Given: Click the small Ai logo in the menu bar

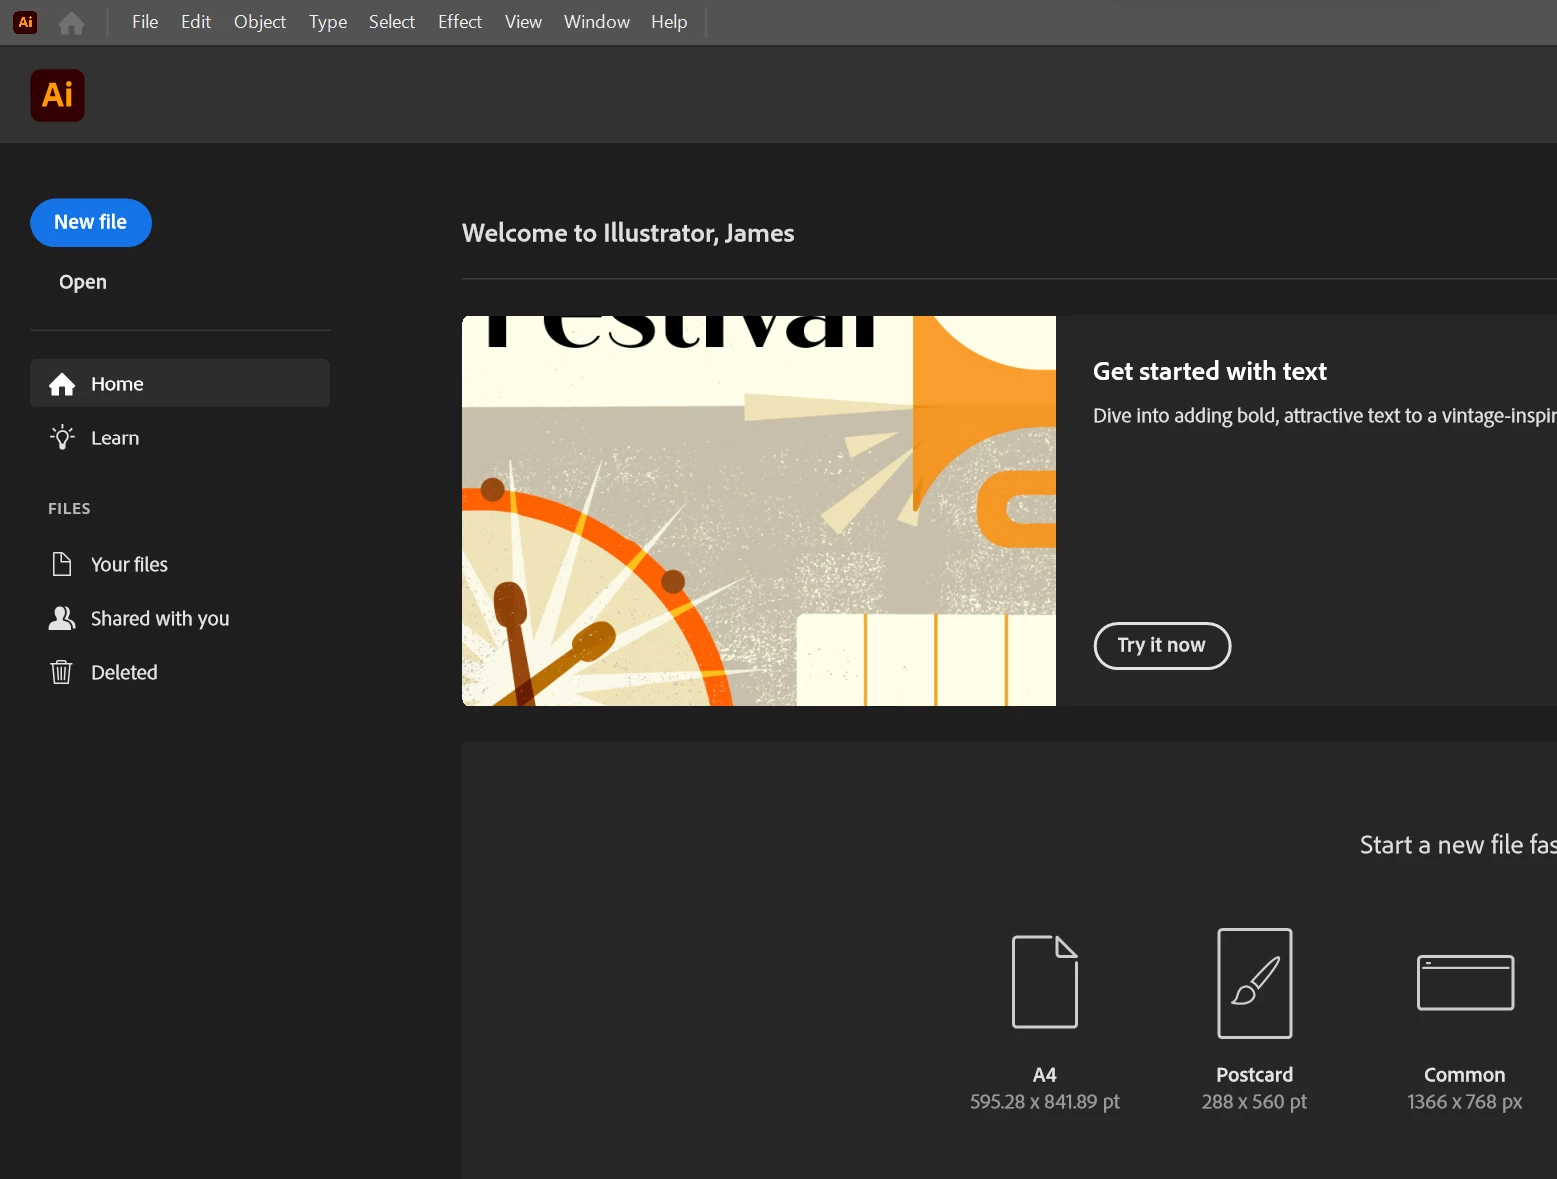Looking at the screenshot, I should click(26, 22).
